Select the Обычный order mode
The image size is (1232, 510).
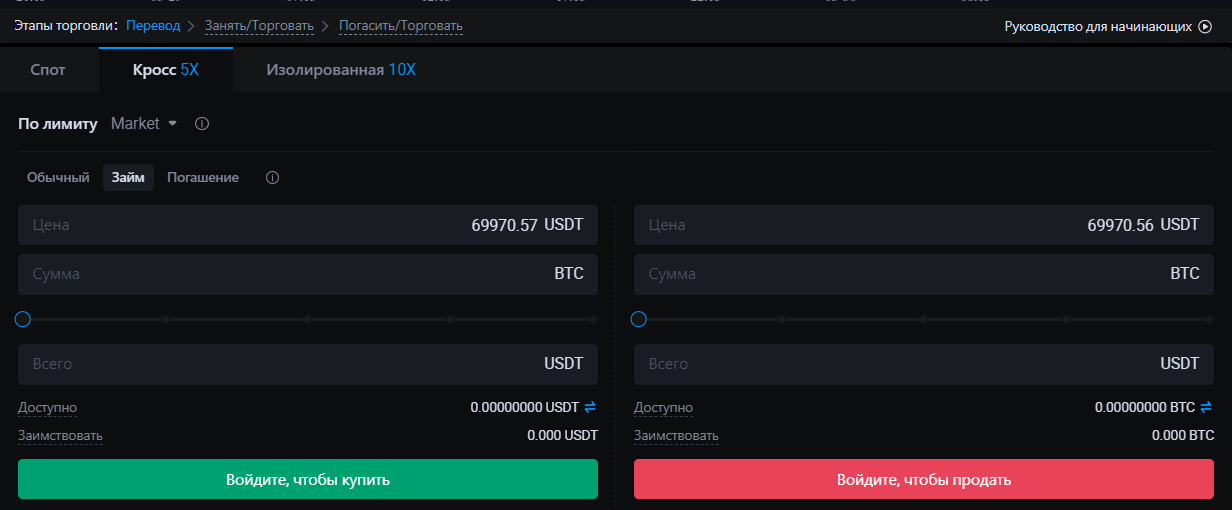click(x=58, y=178)
